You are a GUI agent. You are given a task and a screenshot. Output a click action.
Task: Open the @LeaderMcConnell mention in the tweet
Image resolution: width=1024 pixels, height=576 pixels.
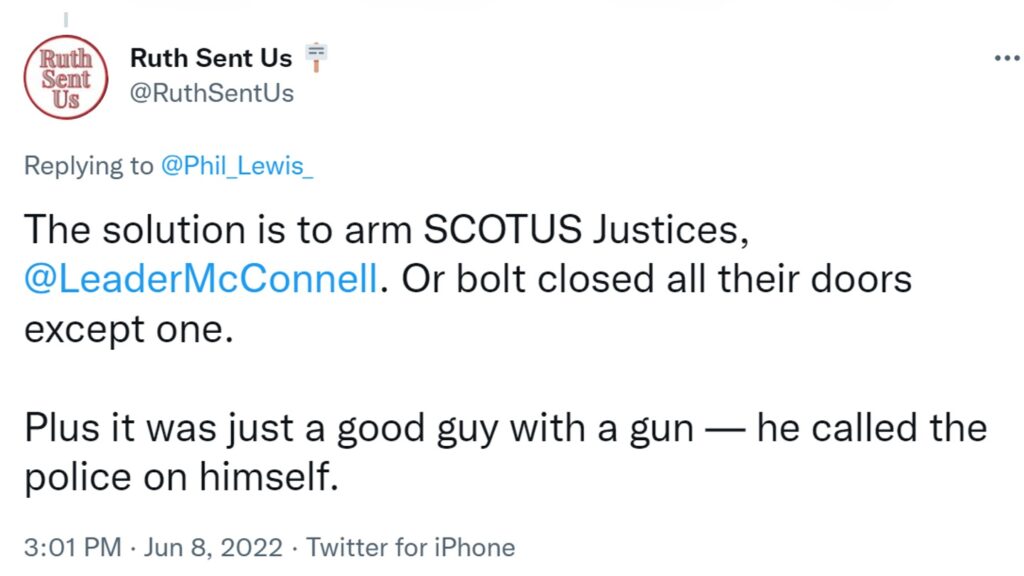click(x=201, y=280)
